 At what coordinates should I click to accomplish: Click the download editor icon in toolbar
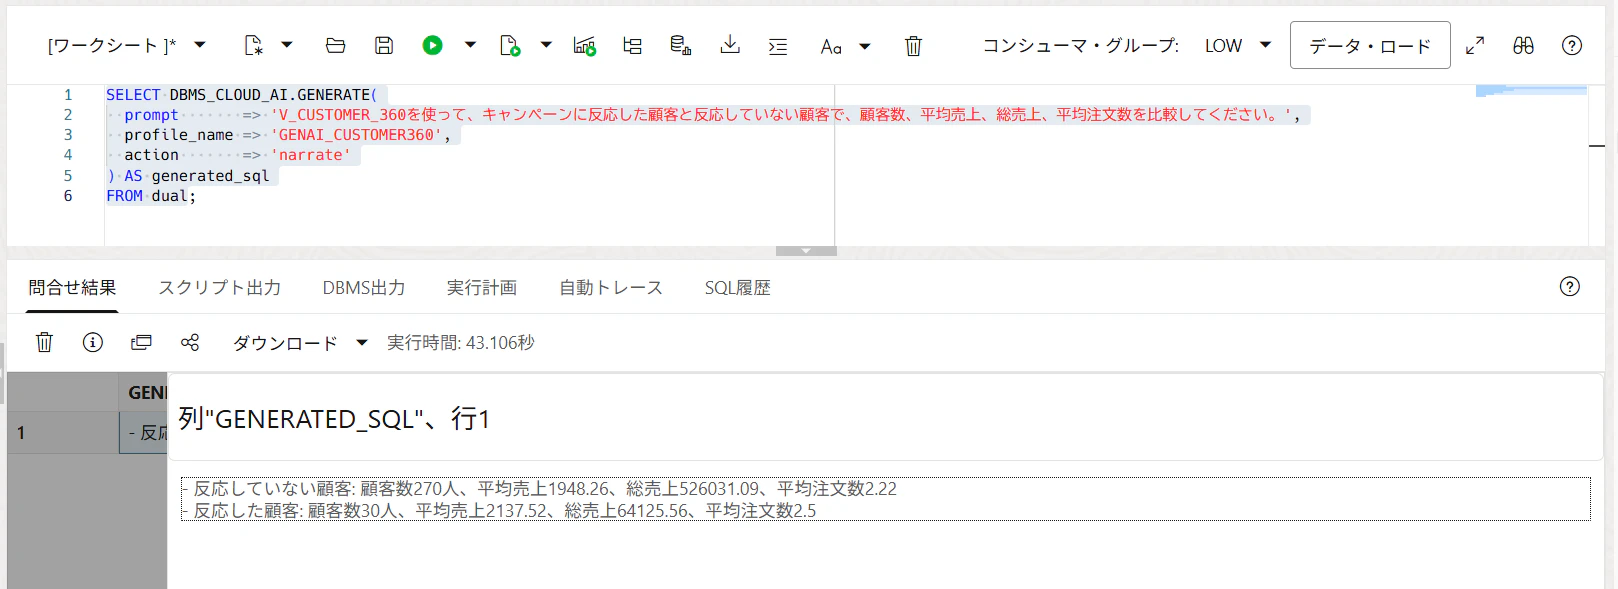730,45
